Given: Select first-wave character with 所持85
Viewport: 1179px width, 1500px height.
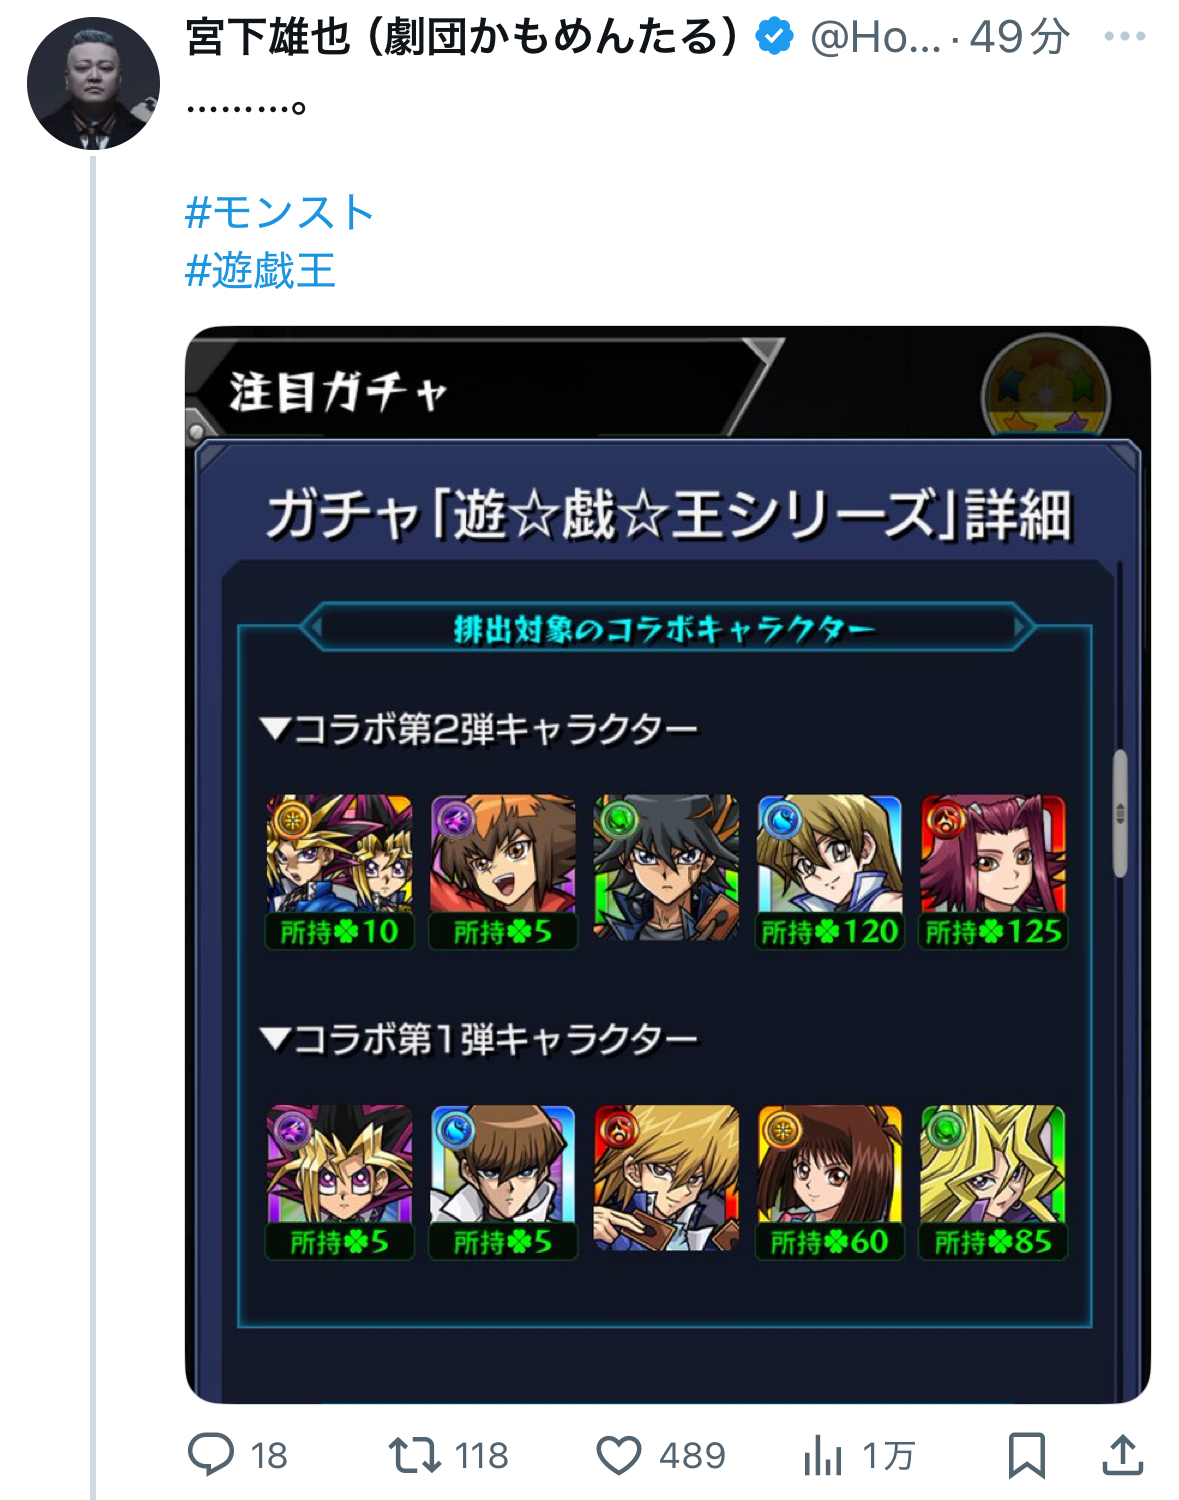Looking at the screenshot, I should [993, 1182].
